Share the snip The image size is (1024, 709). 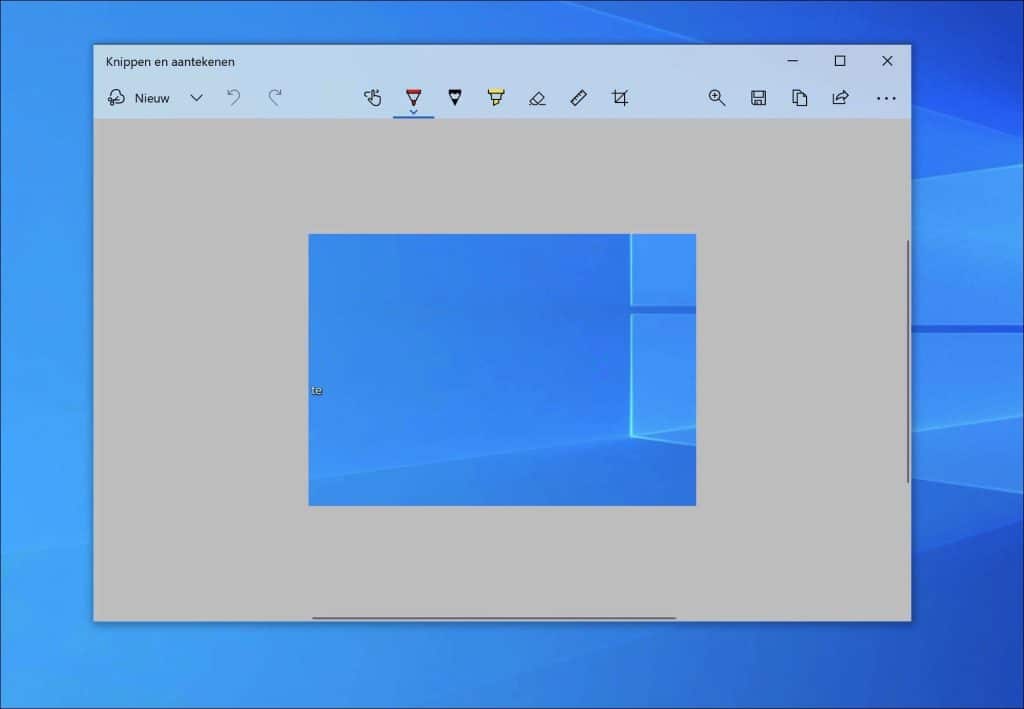840,98
